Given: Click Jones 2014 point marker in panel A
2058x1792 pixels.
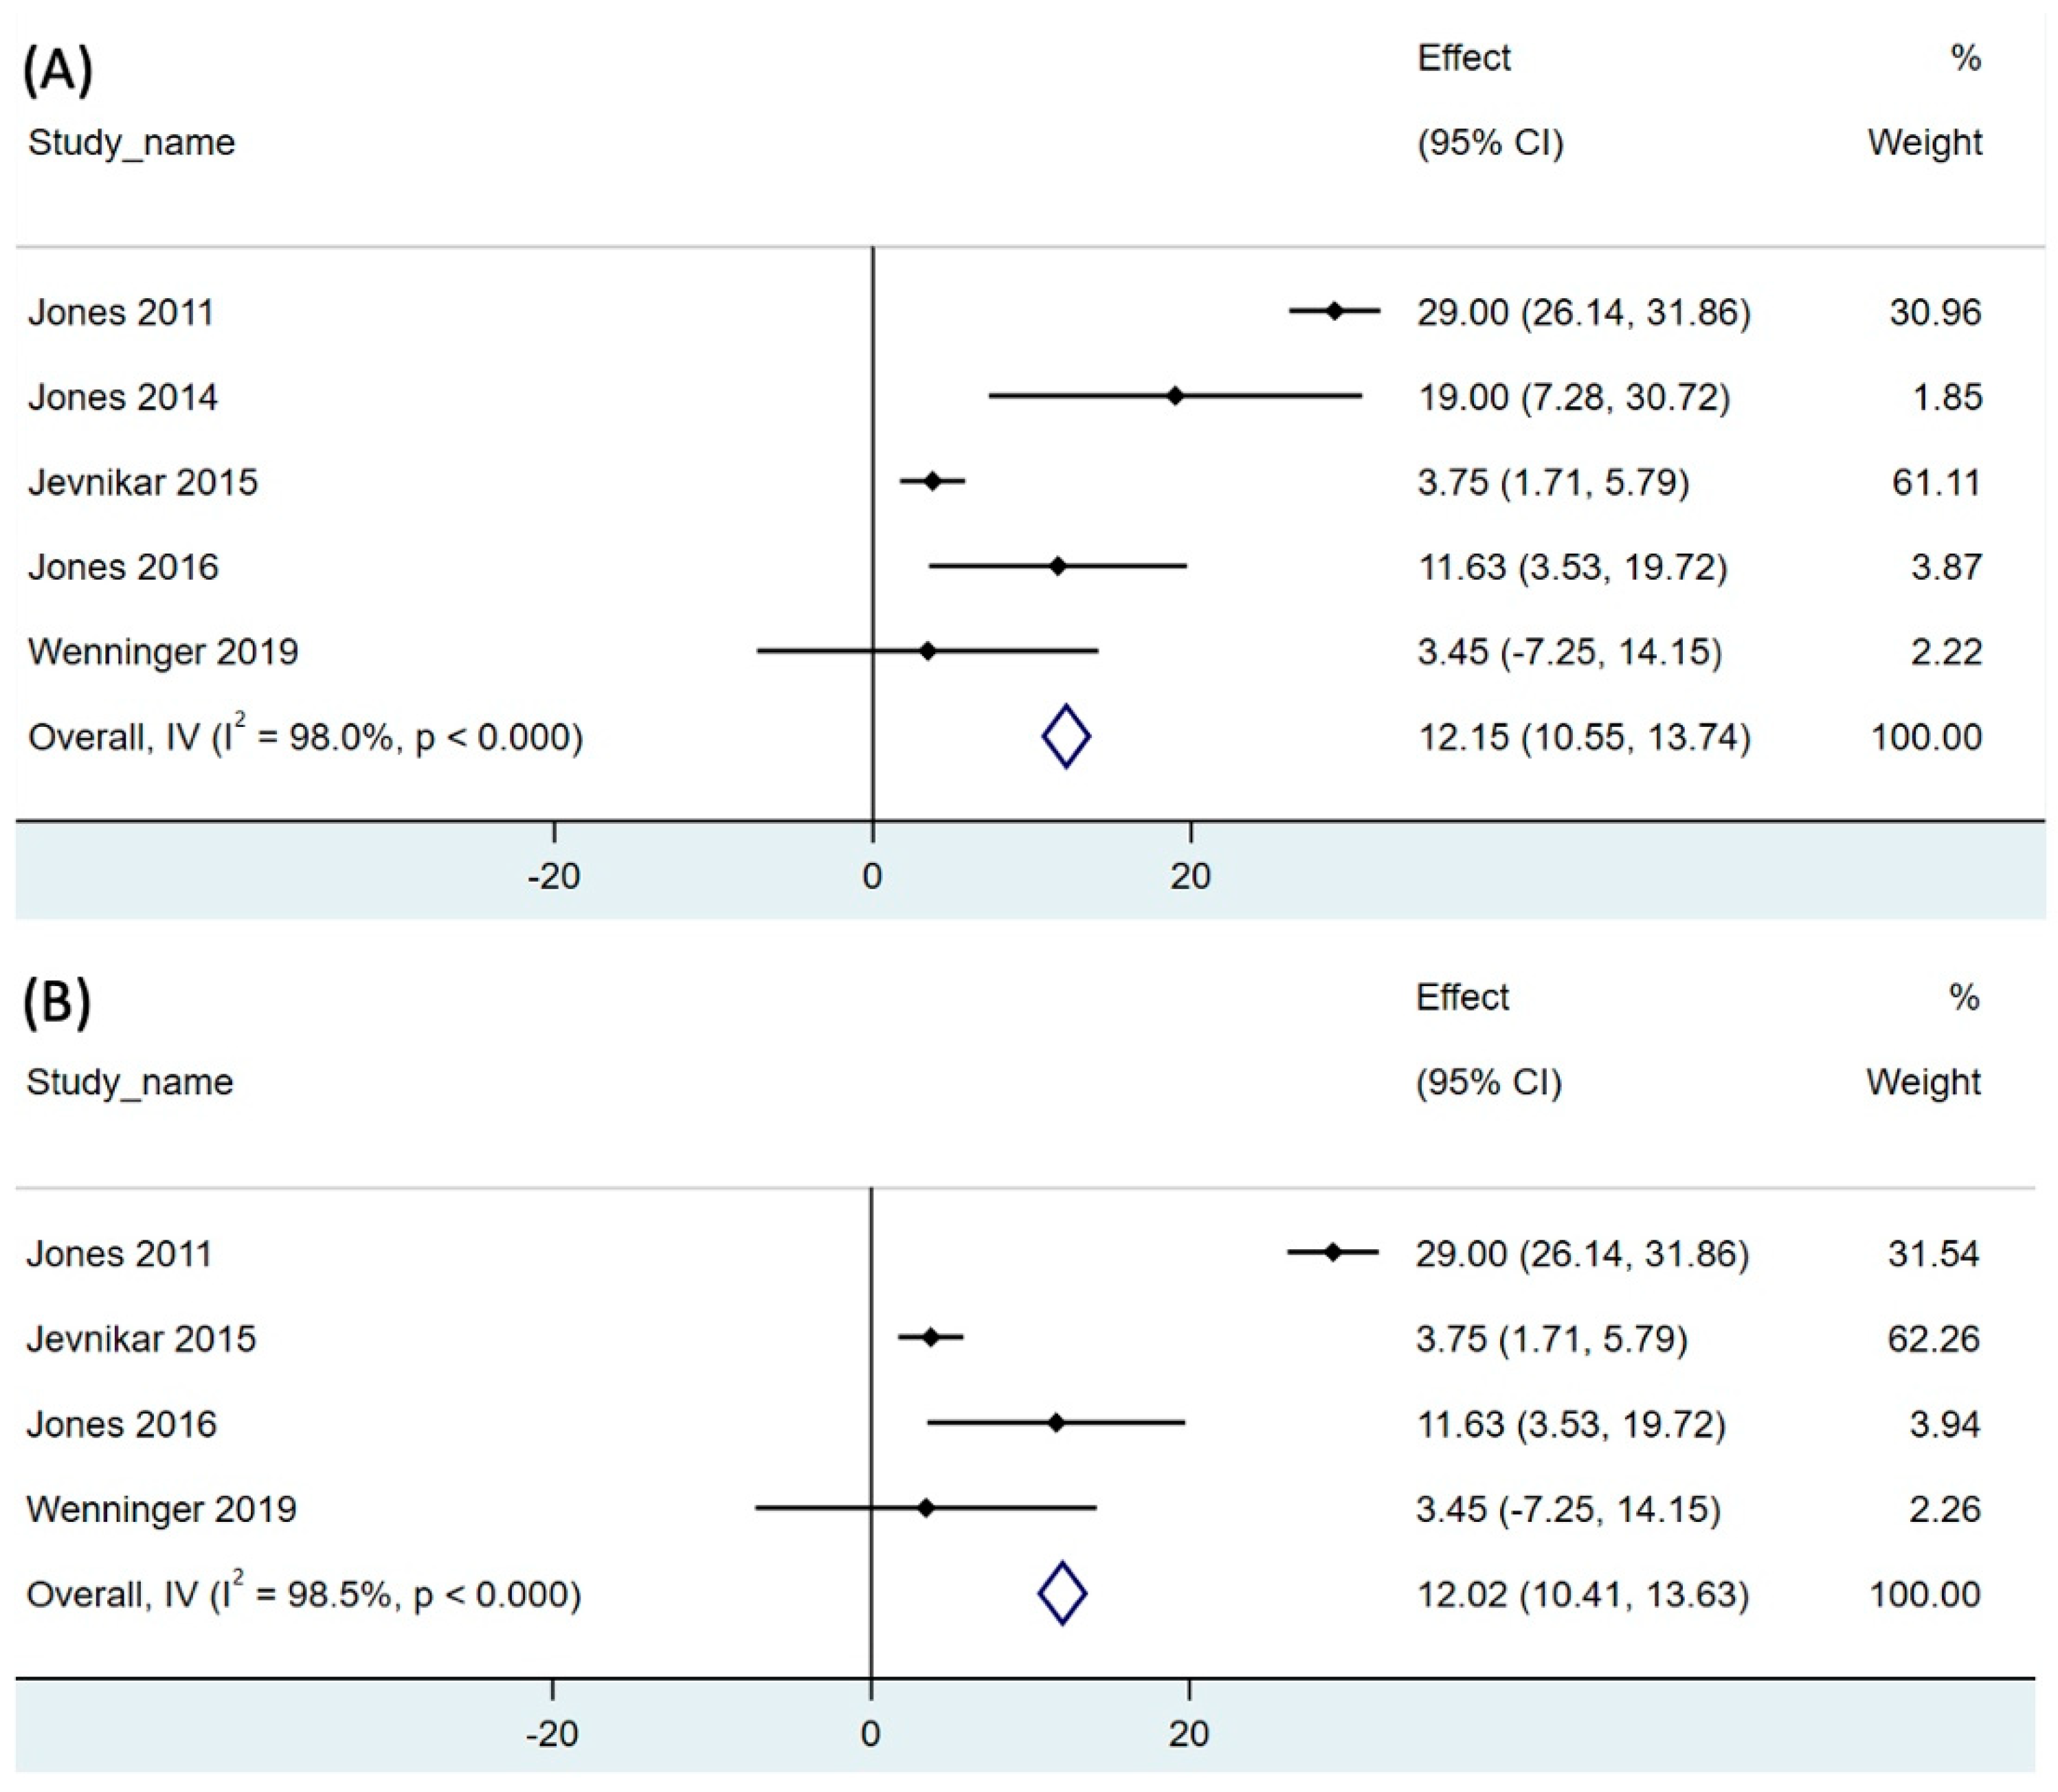Looking at the screenshot, I should point(1175,397).
